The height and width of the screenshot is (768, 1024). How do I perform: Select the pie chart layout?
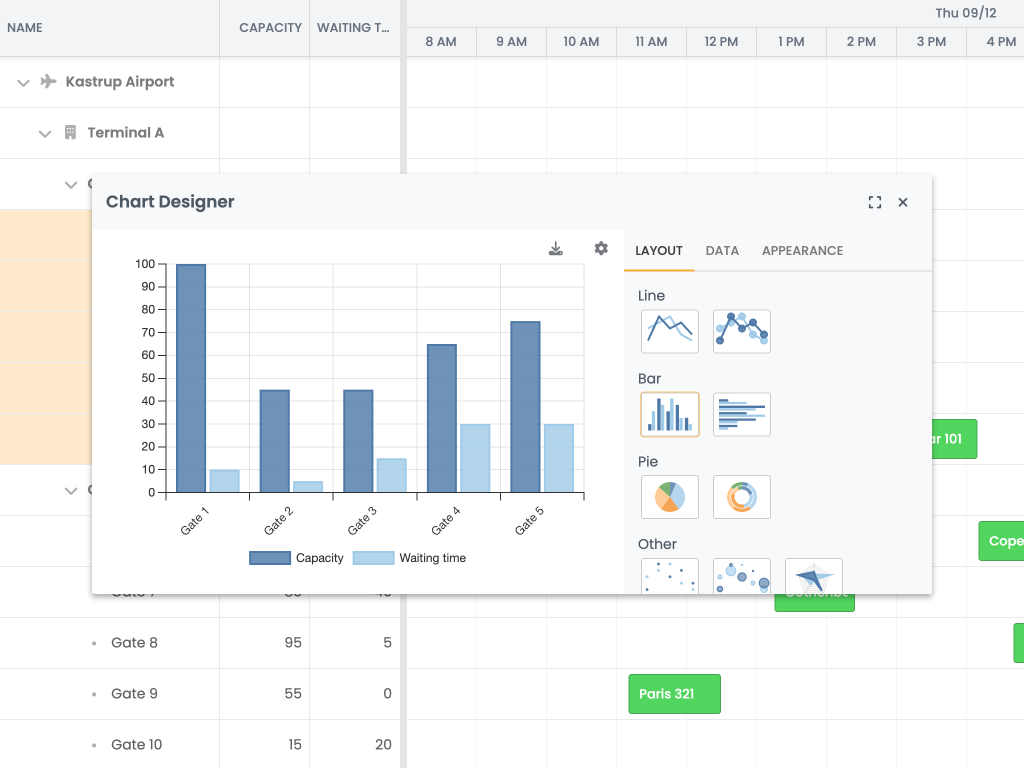(x=669, y=497)
